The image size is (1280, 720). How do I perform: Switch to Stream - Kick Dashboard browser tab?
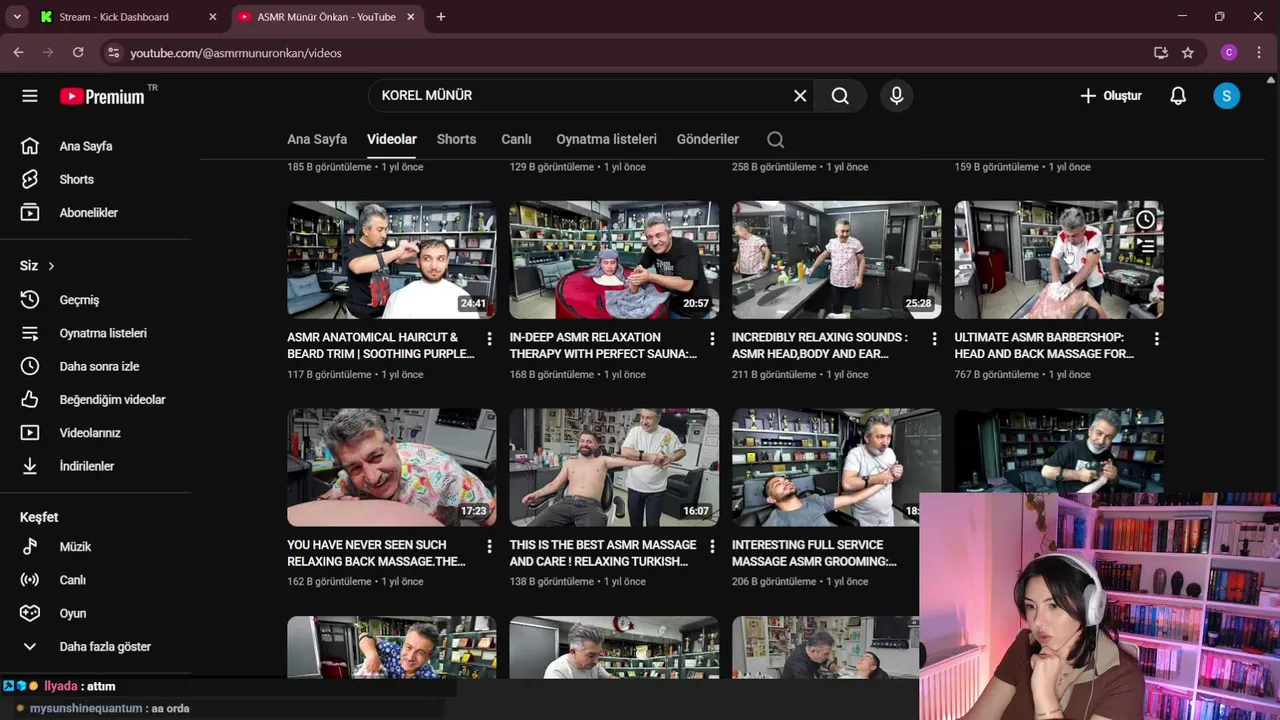pyautogui.click(x=114, y=17)
